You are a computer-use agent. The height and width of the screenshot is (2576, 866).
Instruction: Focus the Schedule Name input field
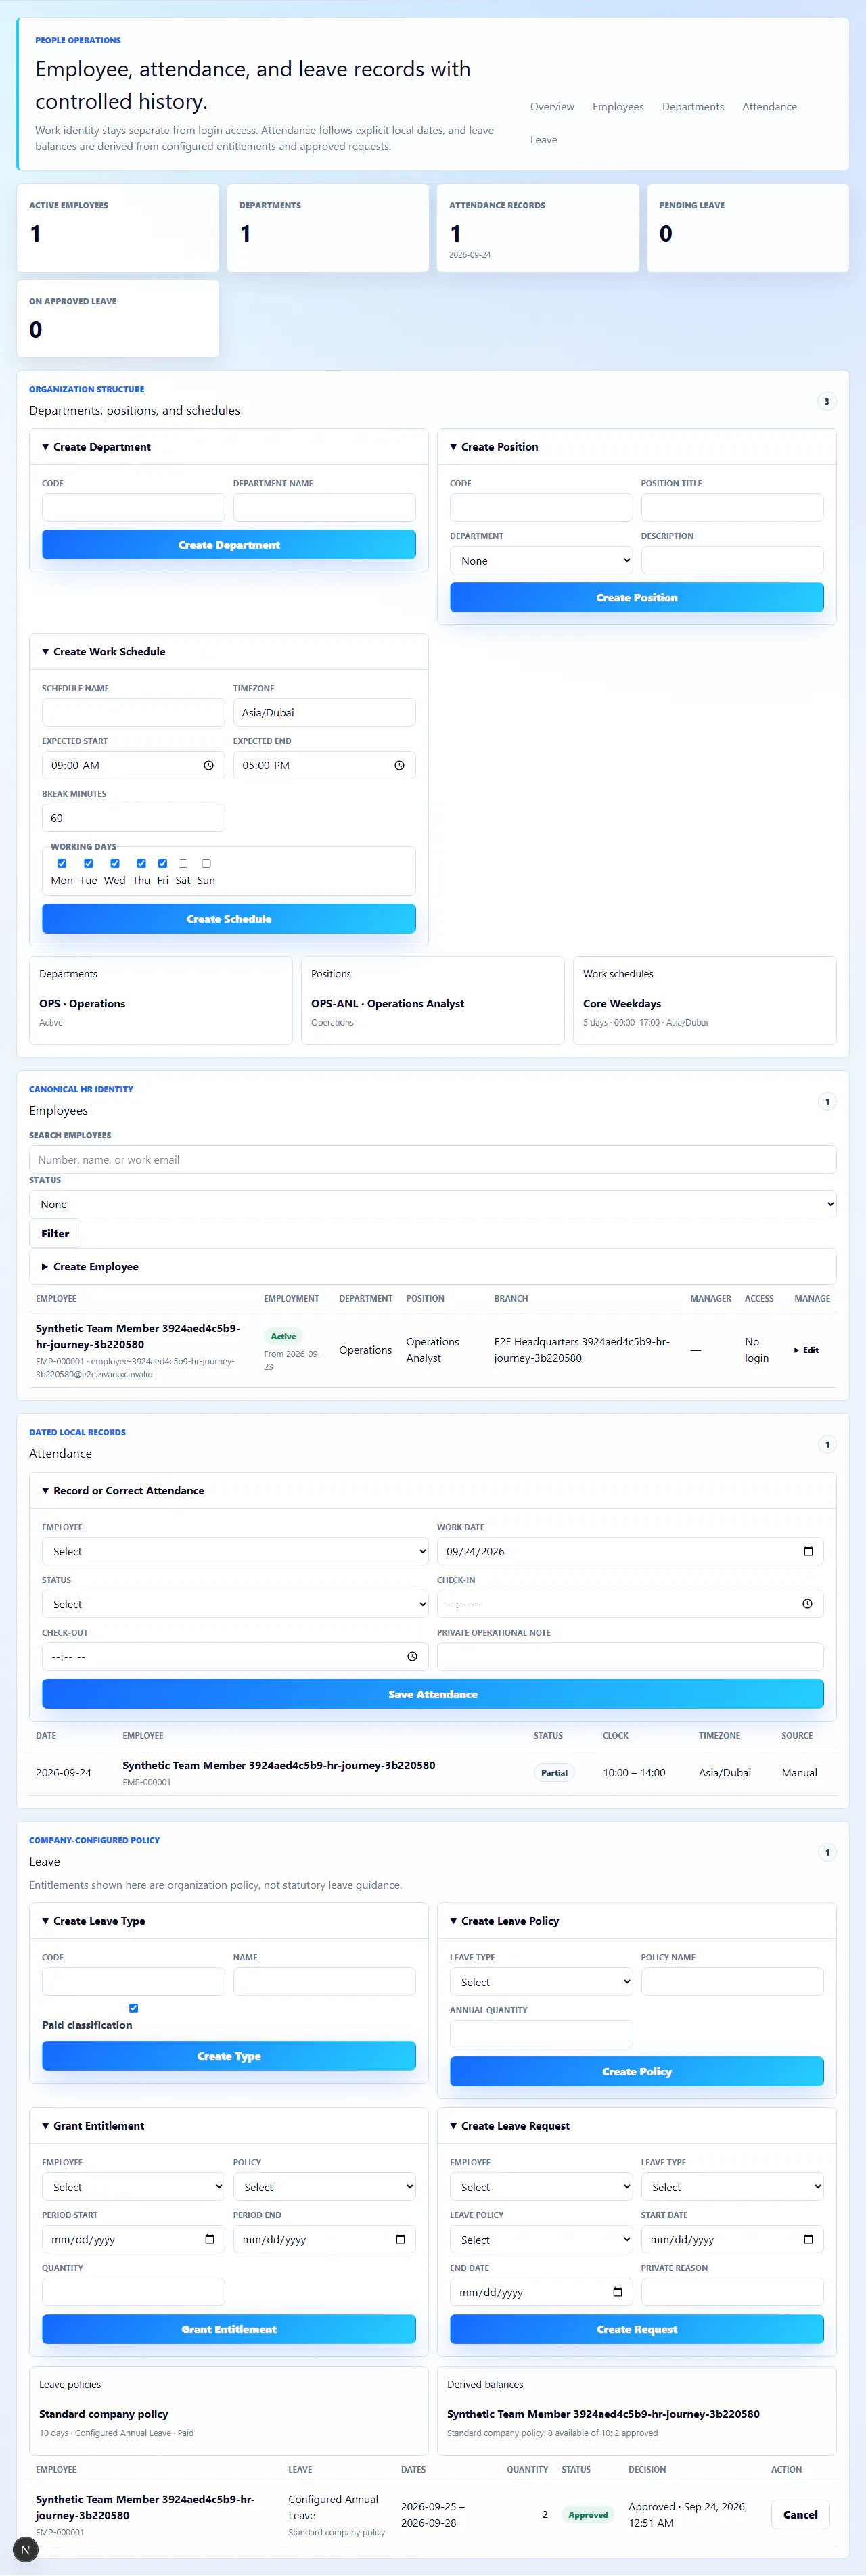(133, 712)
